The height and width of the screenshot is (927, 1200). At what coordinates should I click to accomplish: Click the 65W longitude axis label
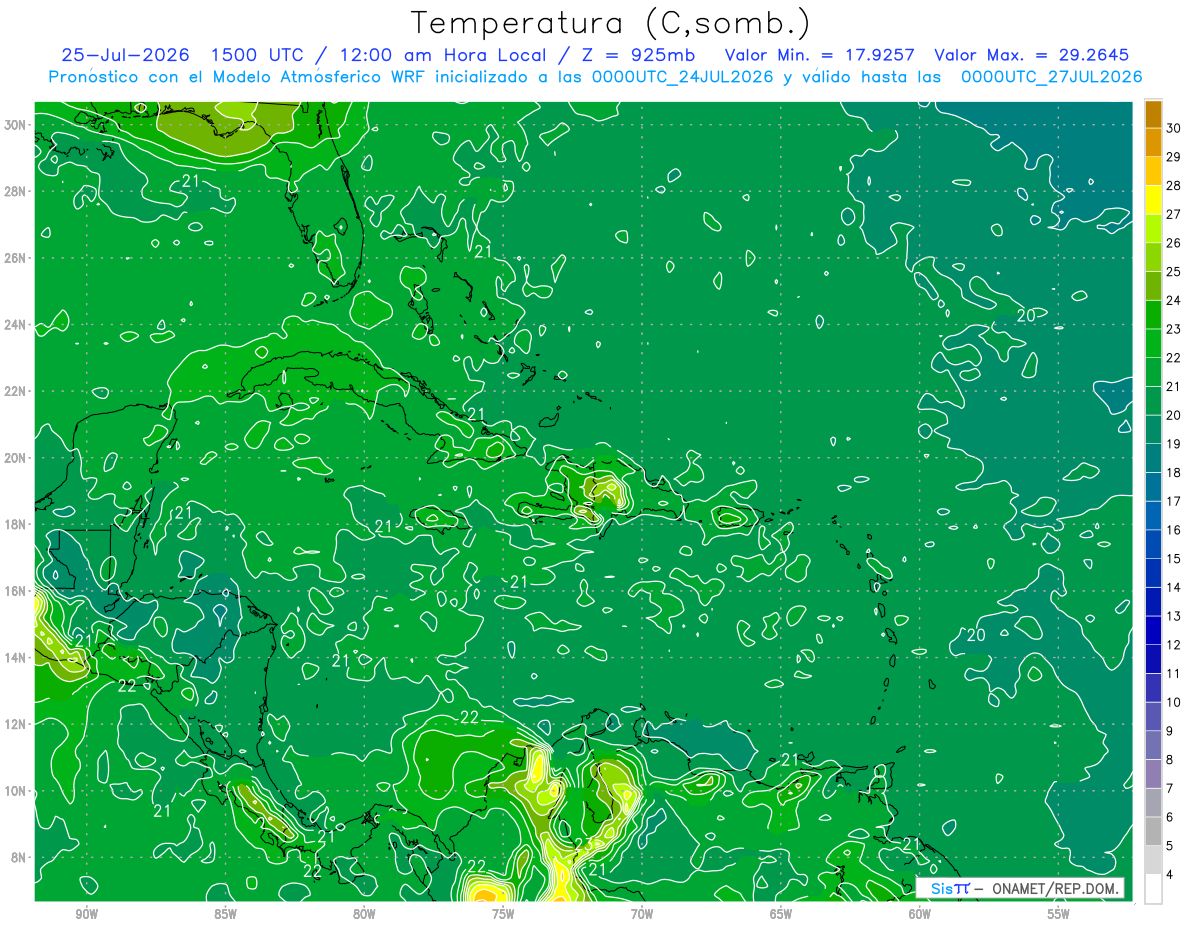(x=781, y=914)
